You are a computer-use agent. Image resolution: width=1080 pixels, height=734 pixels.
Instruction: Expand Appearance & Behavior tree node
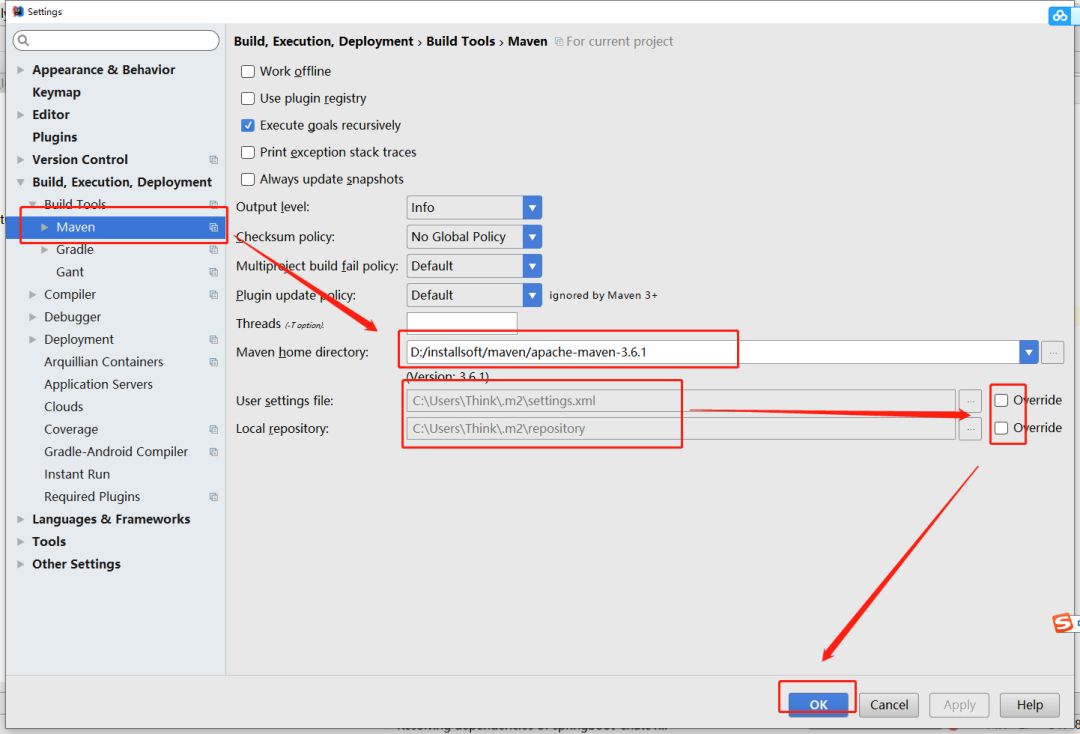click(21, 70)
